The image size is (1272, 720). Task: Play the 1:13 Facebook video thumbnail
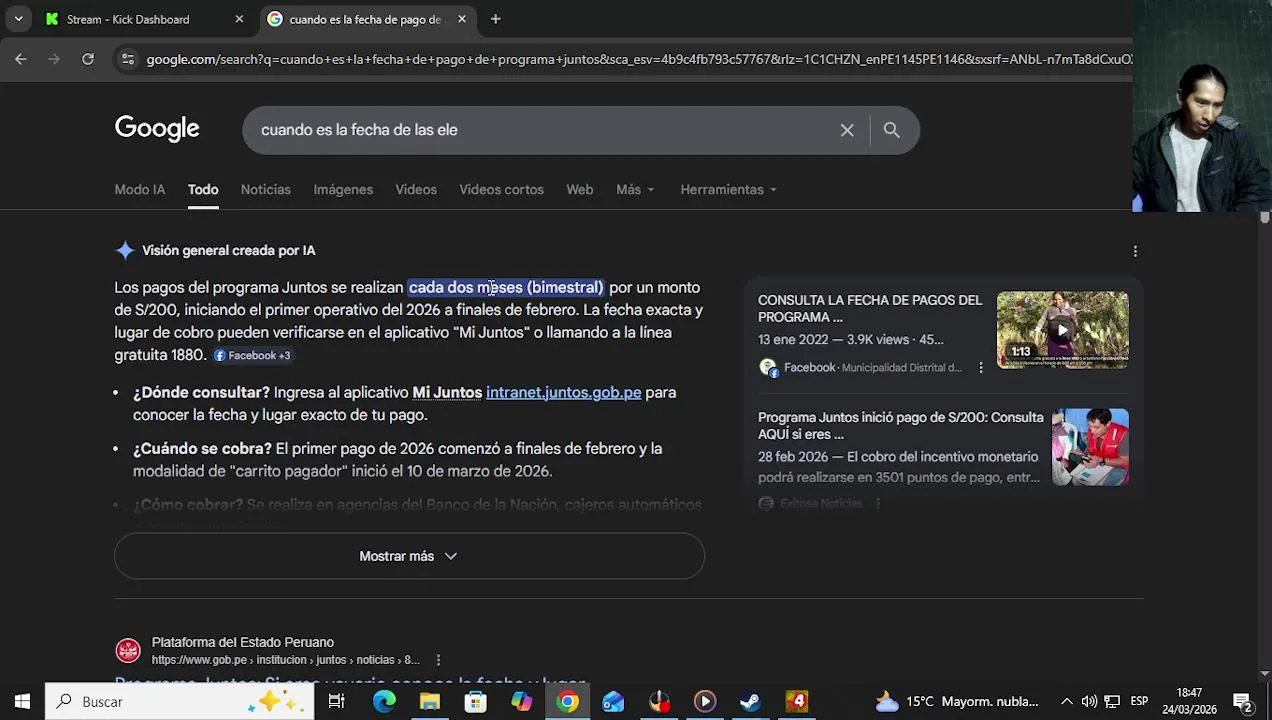pyautogui.click(x=1062, y=329)
